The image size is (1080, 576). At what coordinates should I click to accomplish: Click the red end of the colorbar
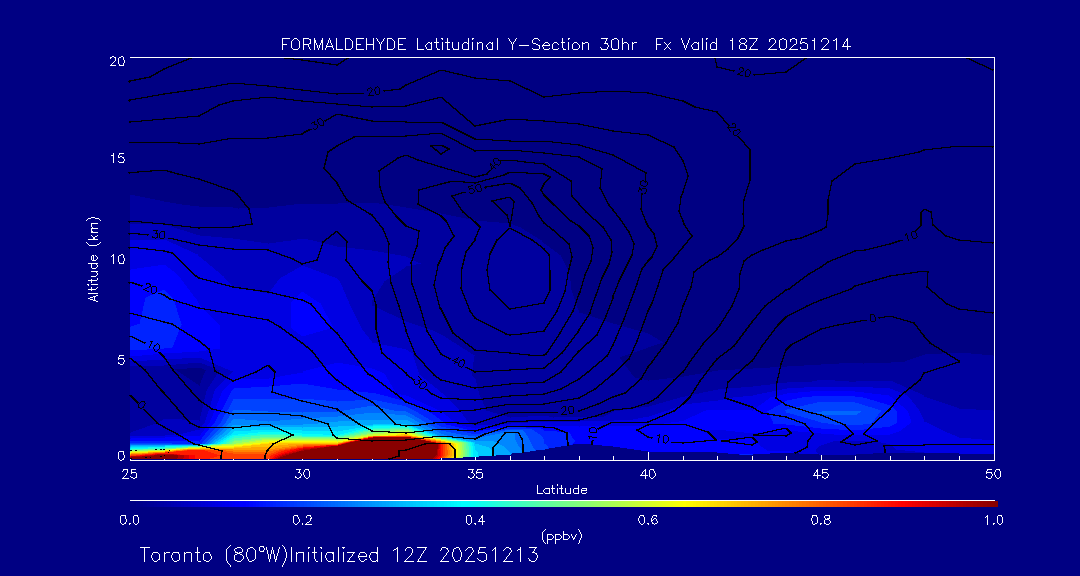pyautogui.click(x=985, y=502)
